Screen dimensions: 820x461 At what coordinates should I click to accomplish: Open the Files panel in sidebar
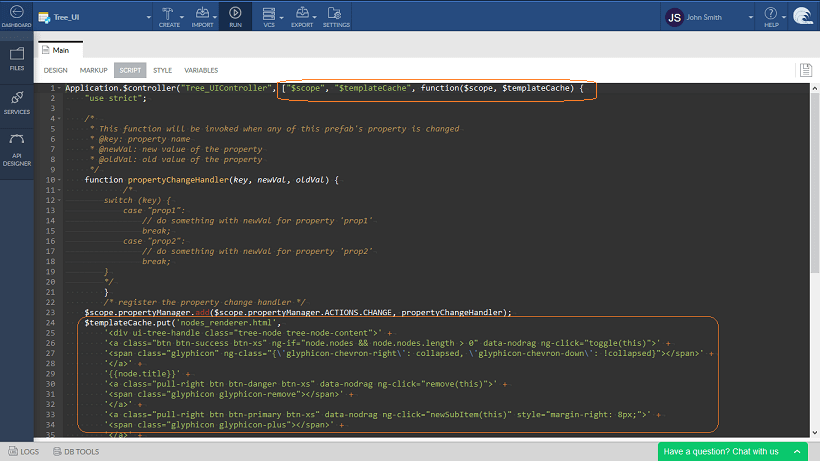(17, 58)
